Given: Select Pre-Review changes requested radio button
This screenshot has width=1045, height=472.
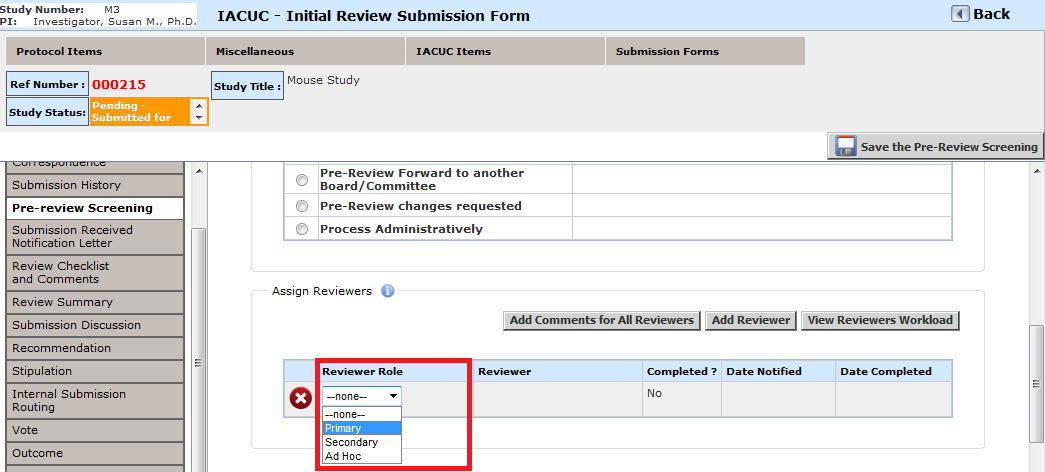Looking at the screenshot, I should coord(302,206).
